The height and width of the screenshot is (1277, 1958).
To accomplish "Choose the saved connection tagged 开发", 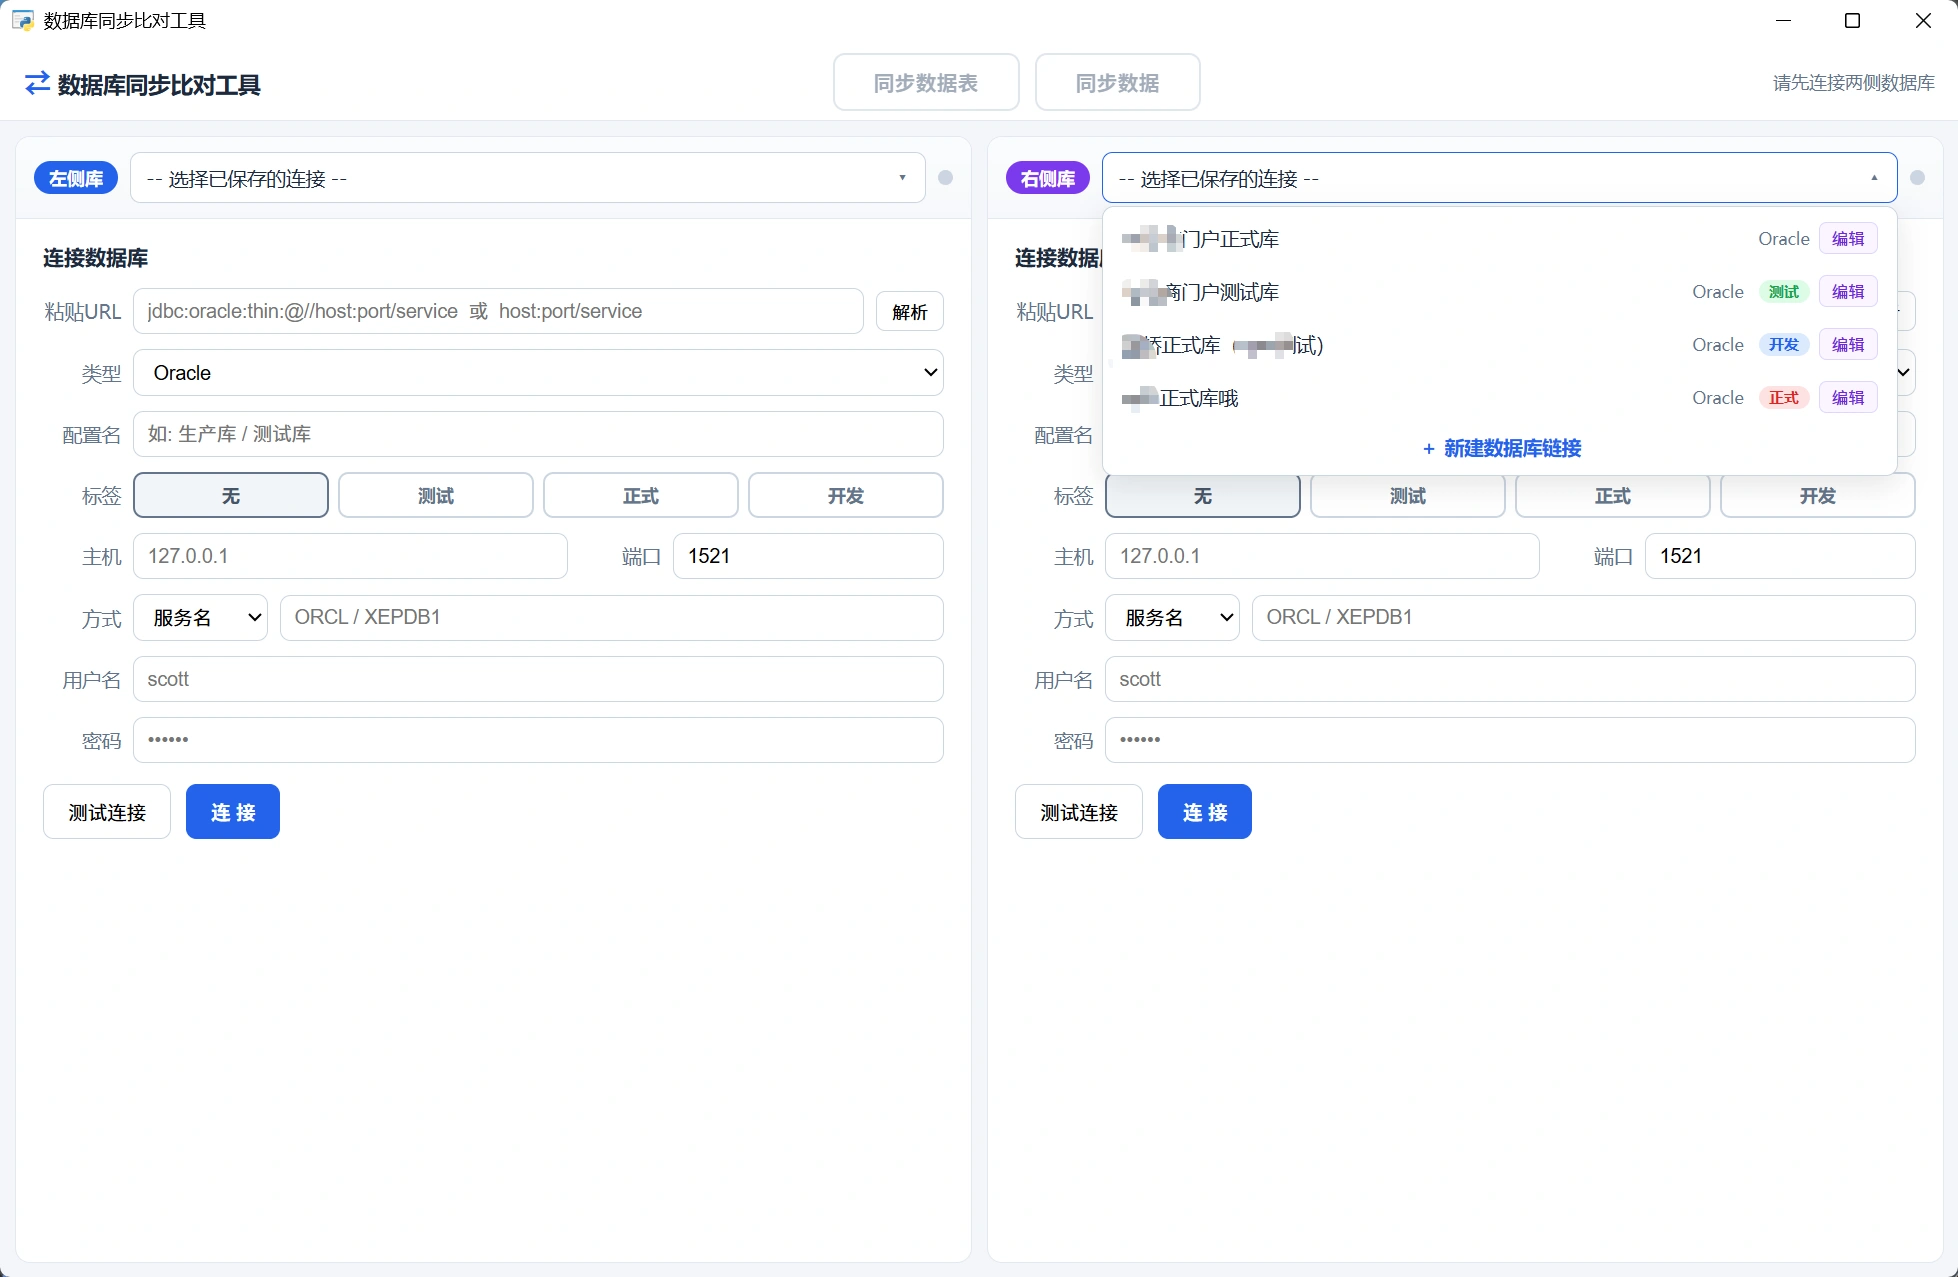I will 1500,345.
